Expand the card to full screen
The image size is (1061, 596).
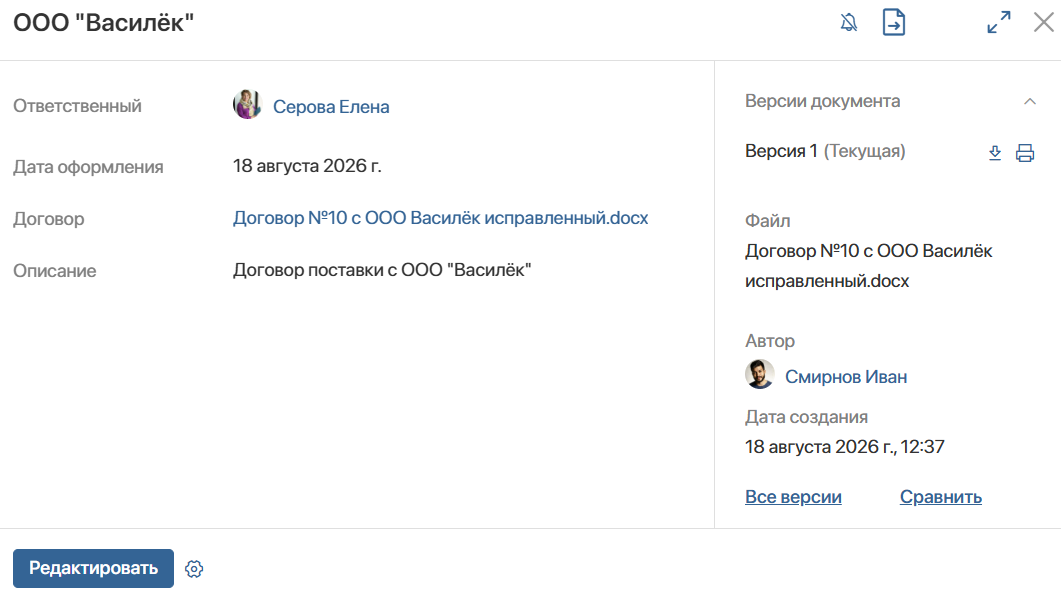click(x=999, y=22)
